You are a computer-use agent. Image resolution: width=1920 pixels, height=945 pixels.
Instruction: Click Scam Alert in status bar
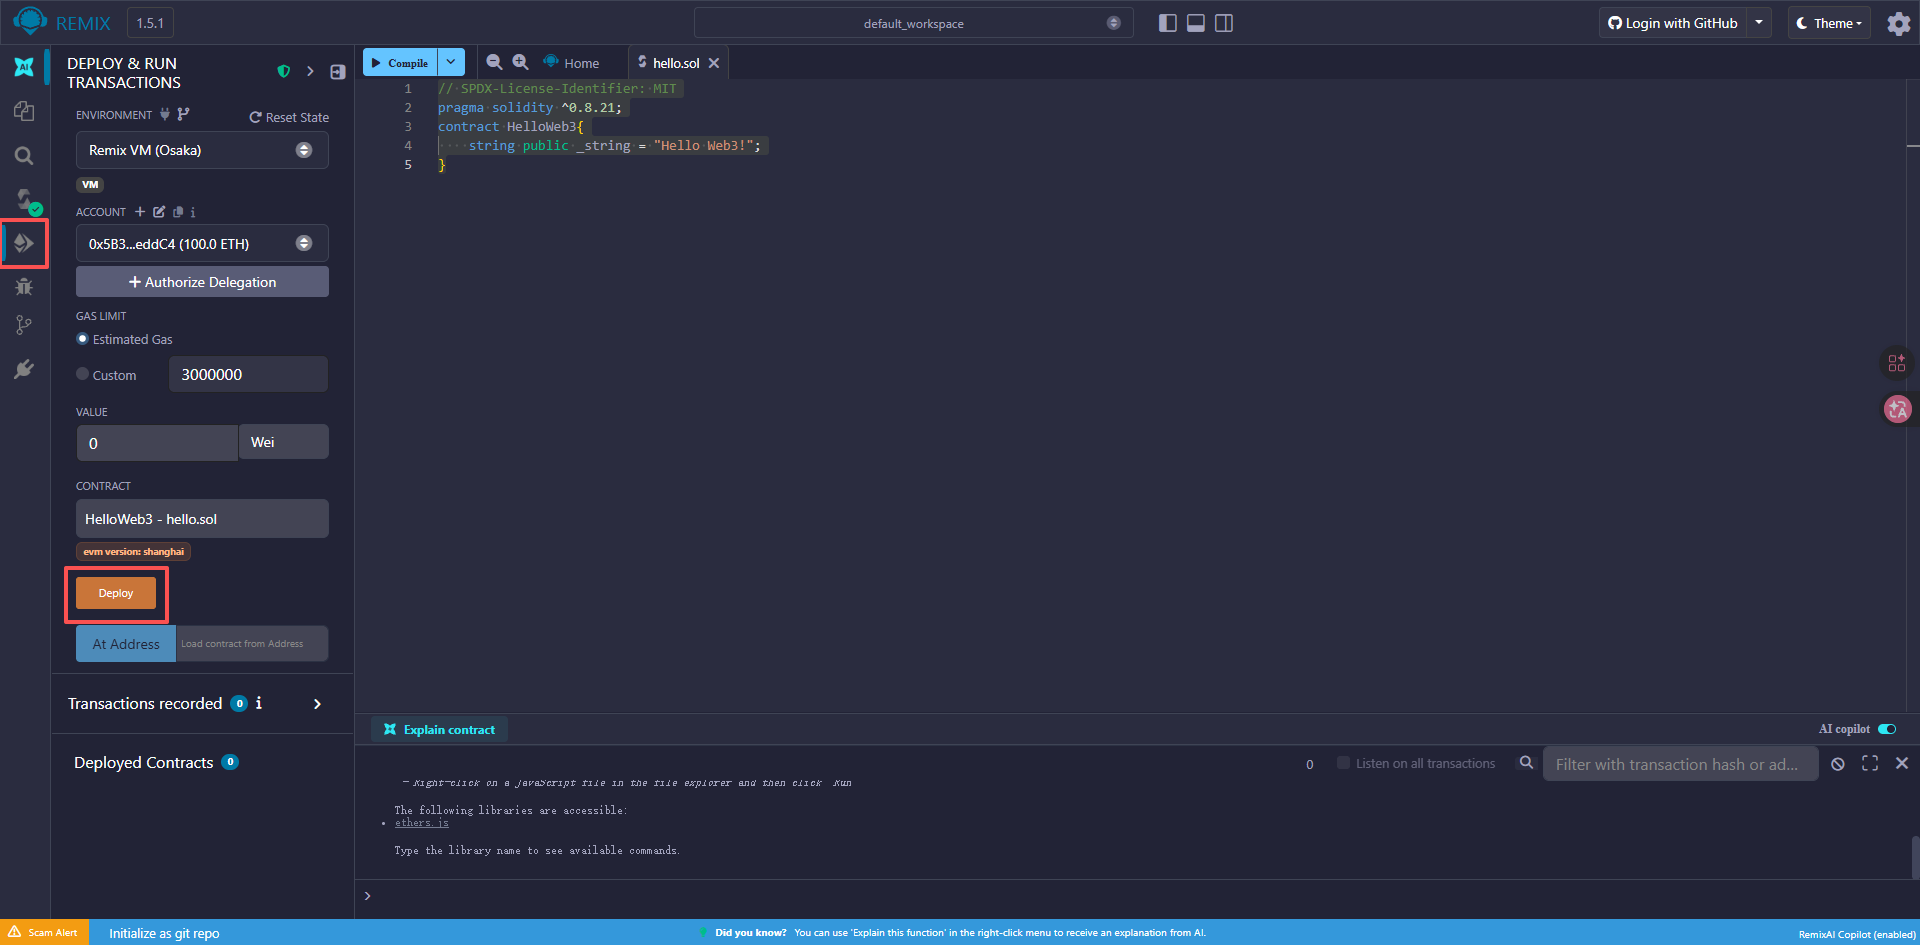coord(43,932)
